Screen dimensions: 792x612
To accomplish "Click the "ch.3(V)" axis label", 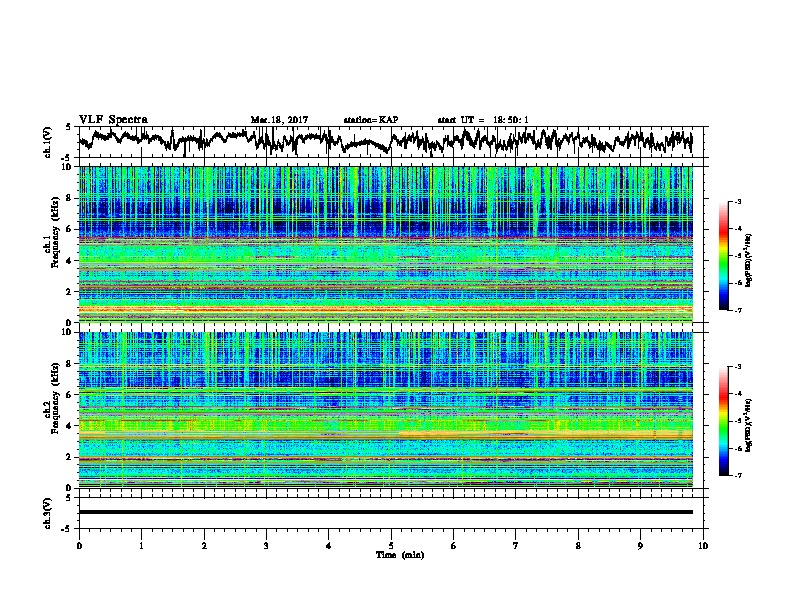I will pyautogui.click(x=48, y=513).
